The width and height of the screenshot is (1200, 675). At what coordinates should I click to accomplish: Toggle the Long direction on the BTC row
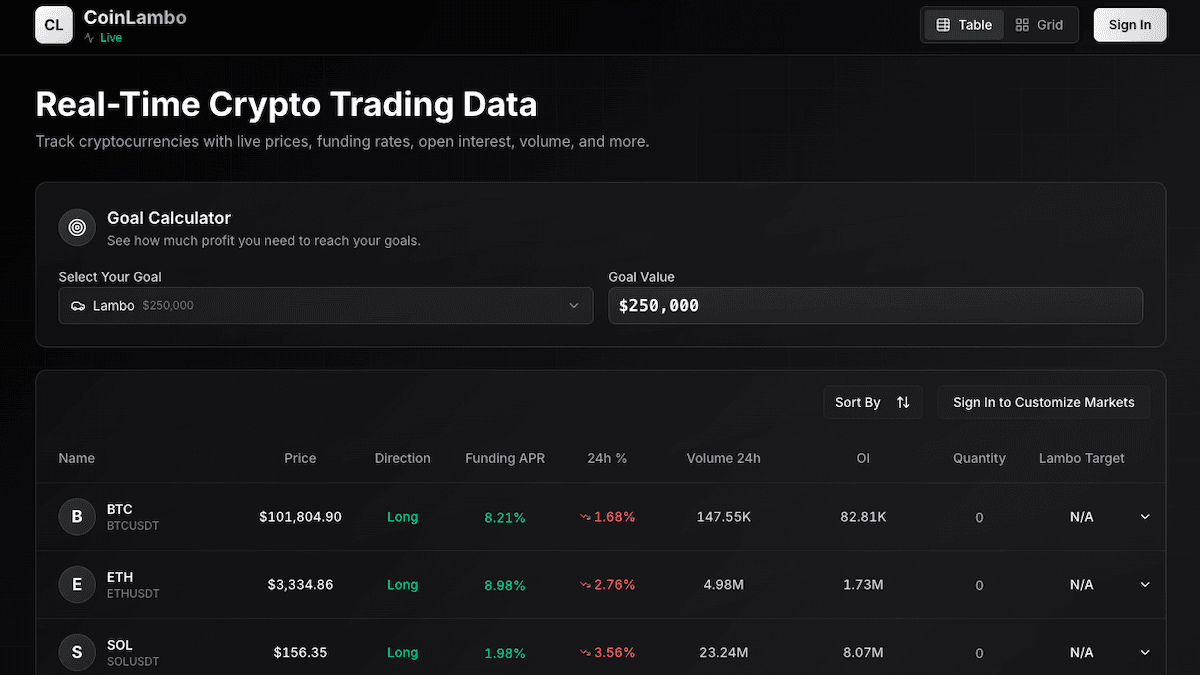[402, 517]
